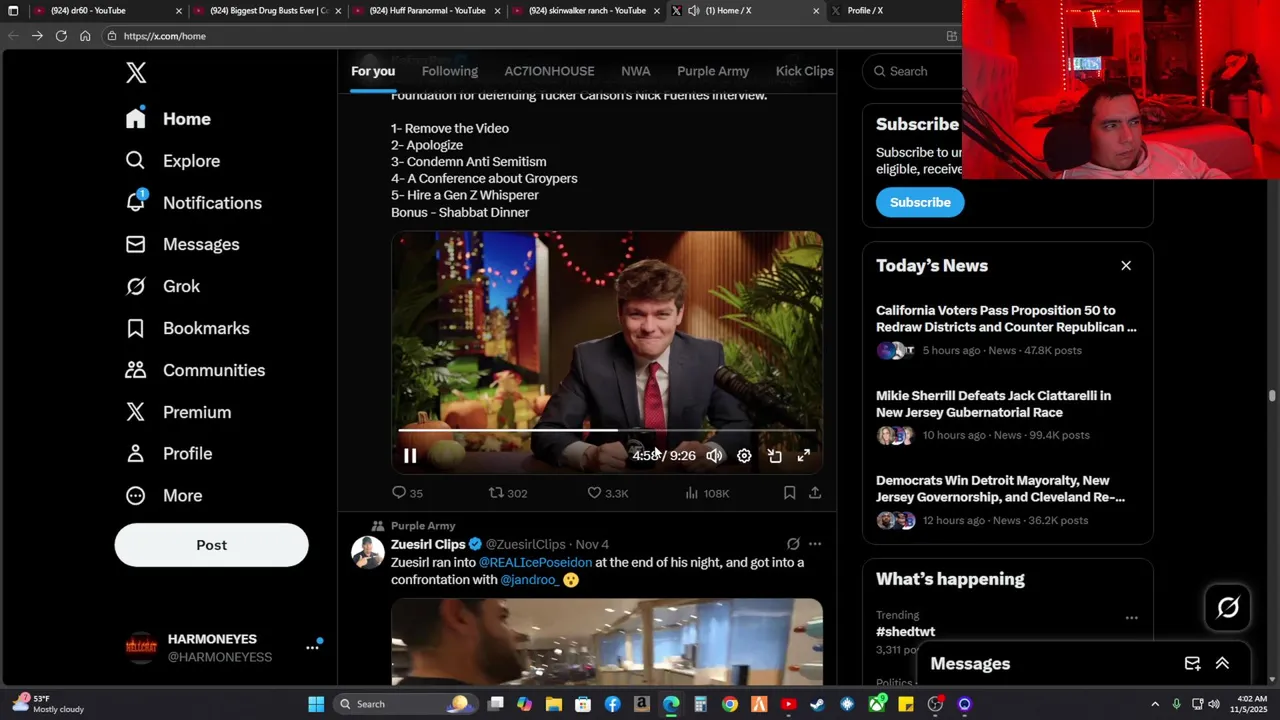Open Bookmarks in the left sidebar

point(187,329)
